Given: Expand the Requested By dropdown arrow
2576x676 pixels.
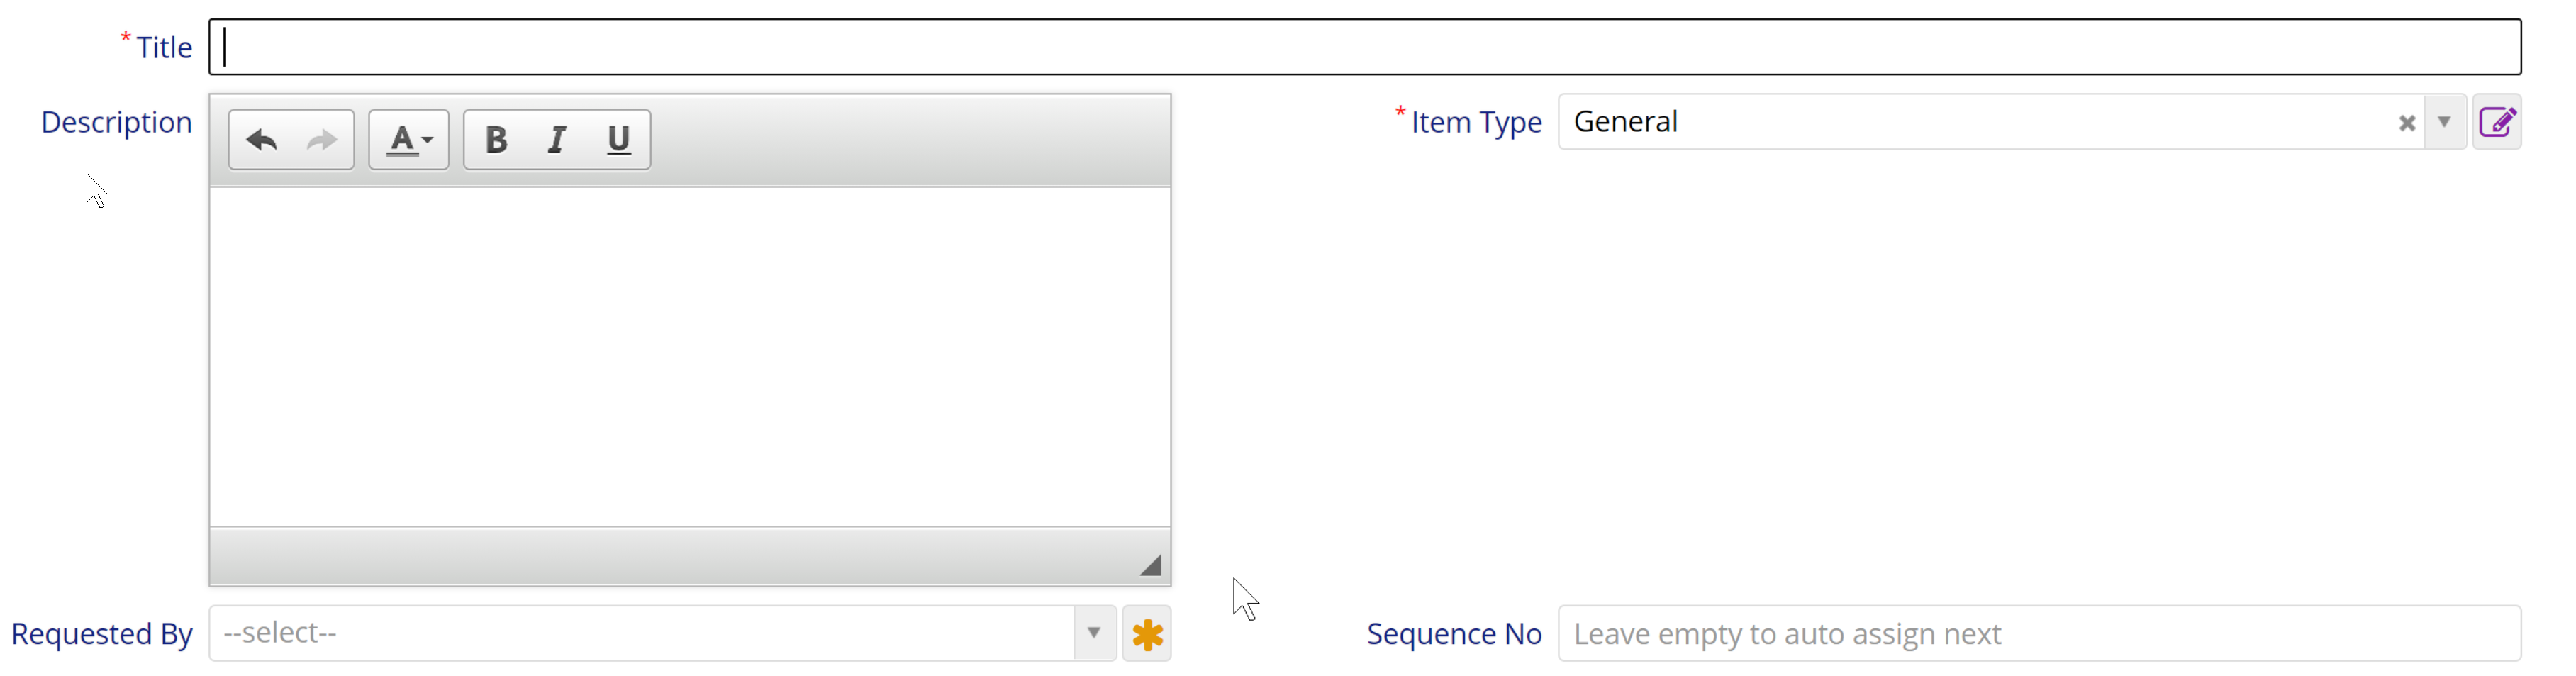Looking at the screenshot, I should pyautogui.click(x=1094, y=633).
